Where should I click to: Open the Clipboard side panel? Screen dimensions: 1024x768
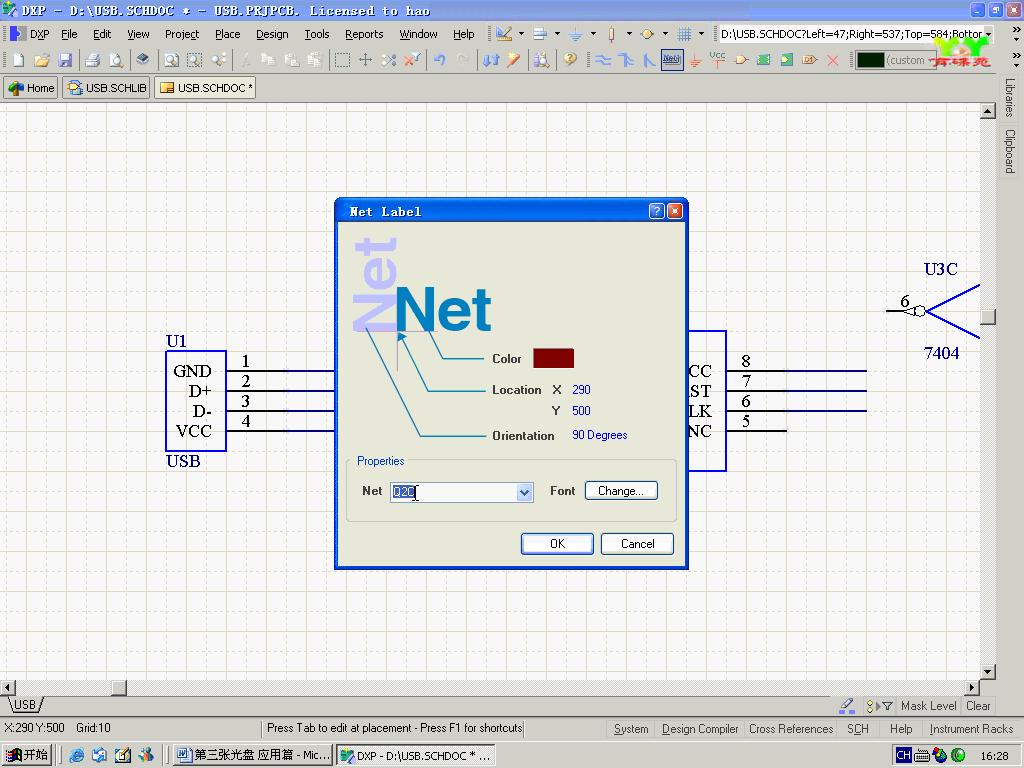point(1010,151)
